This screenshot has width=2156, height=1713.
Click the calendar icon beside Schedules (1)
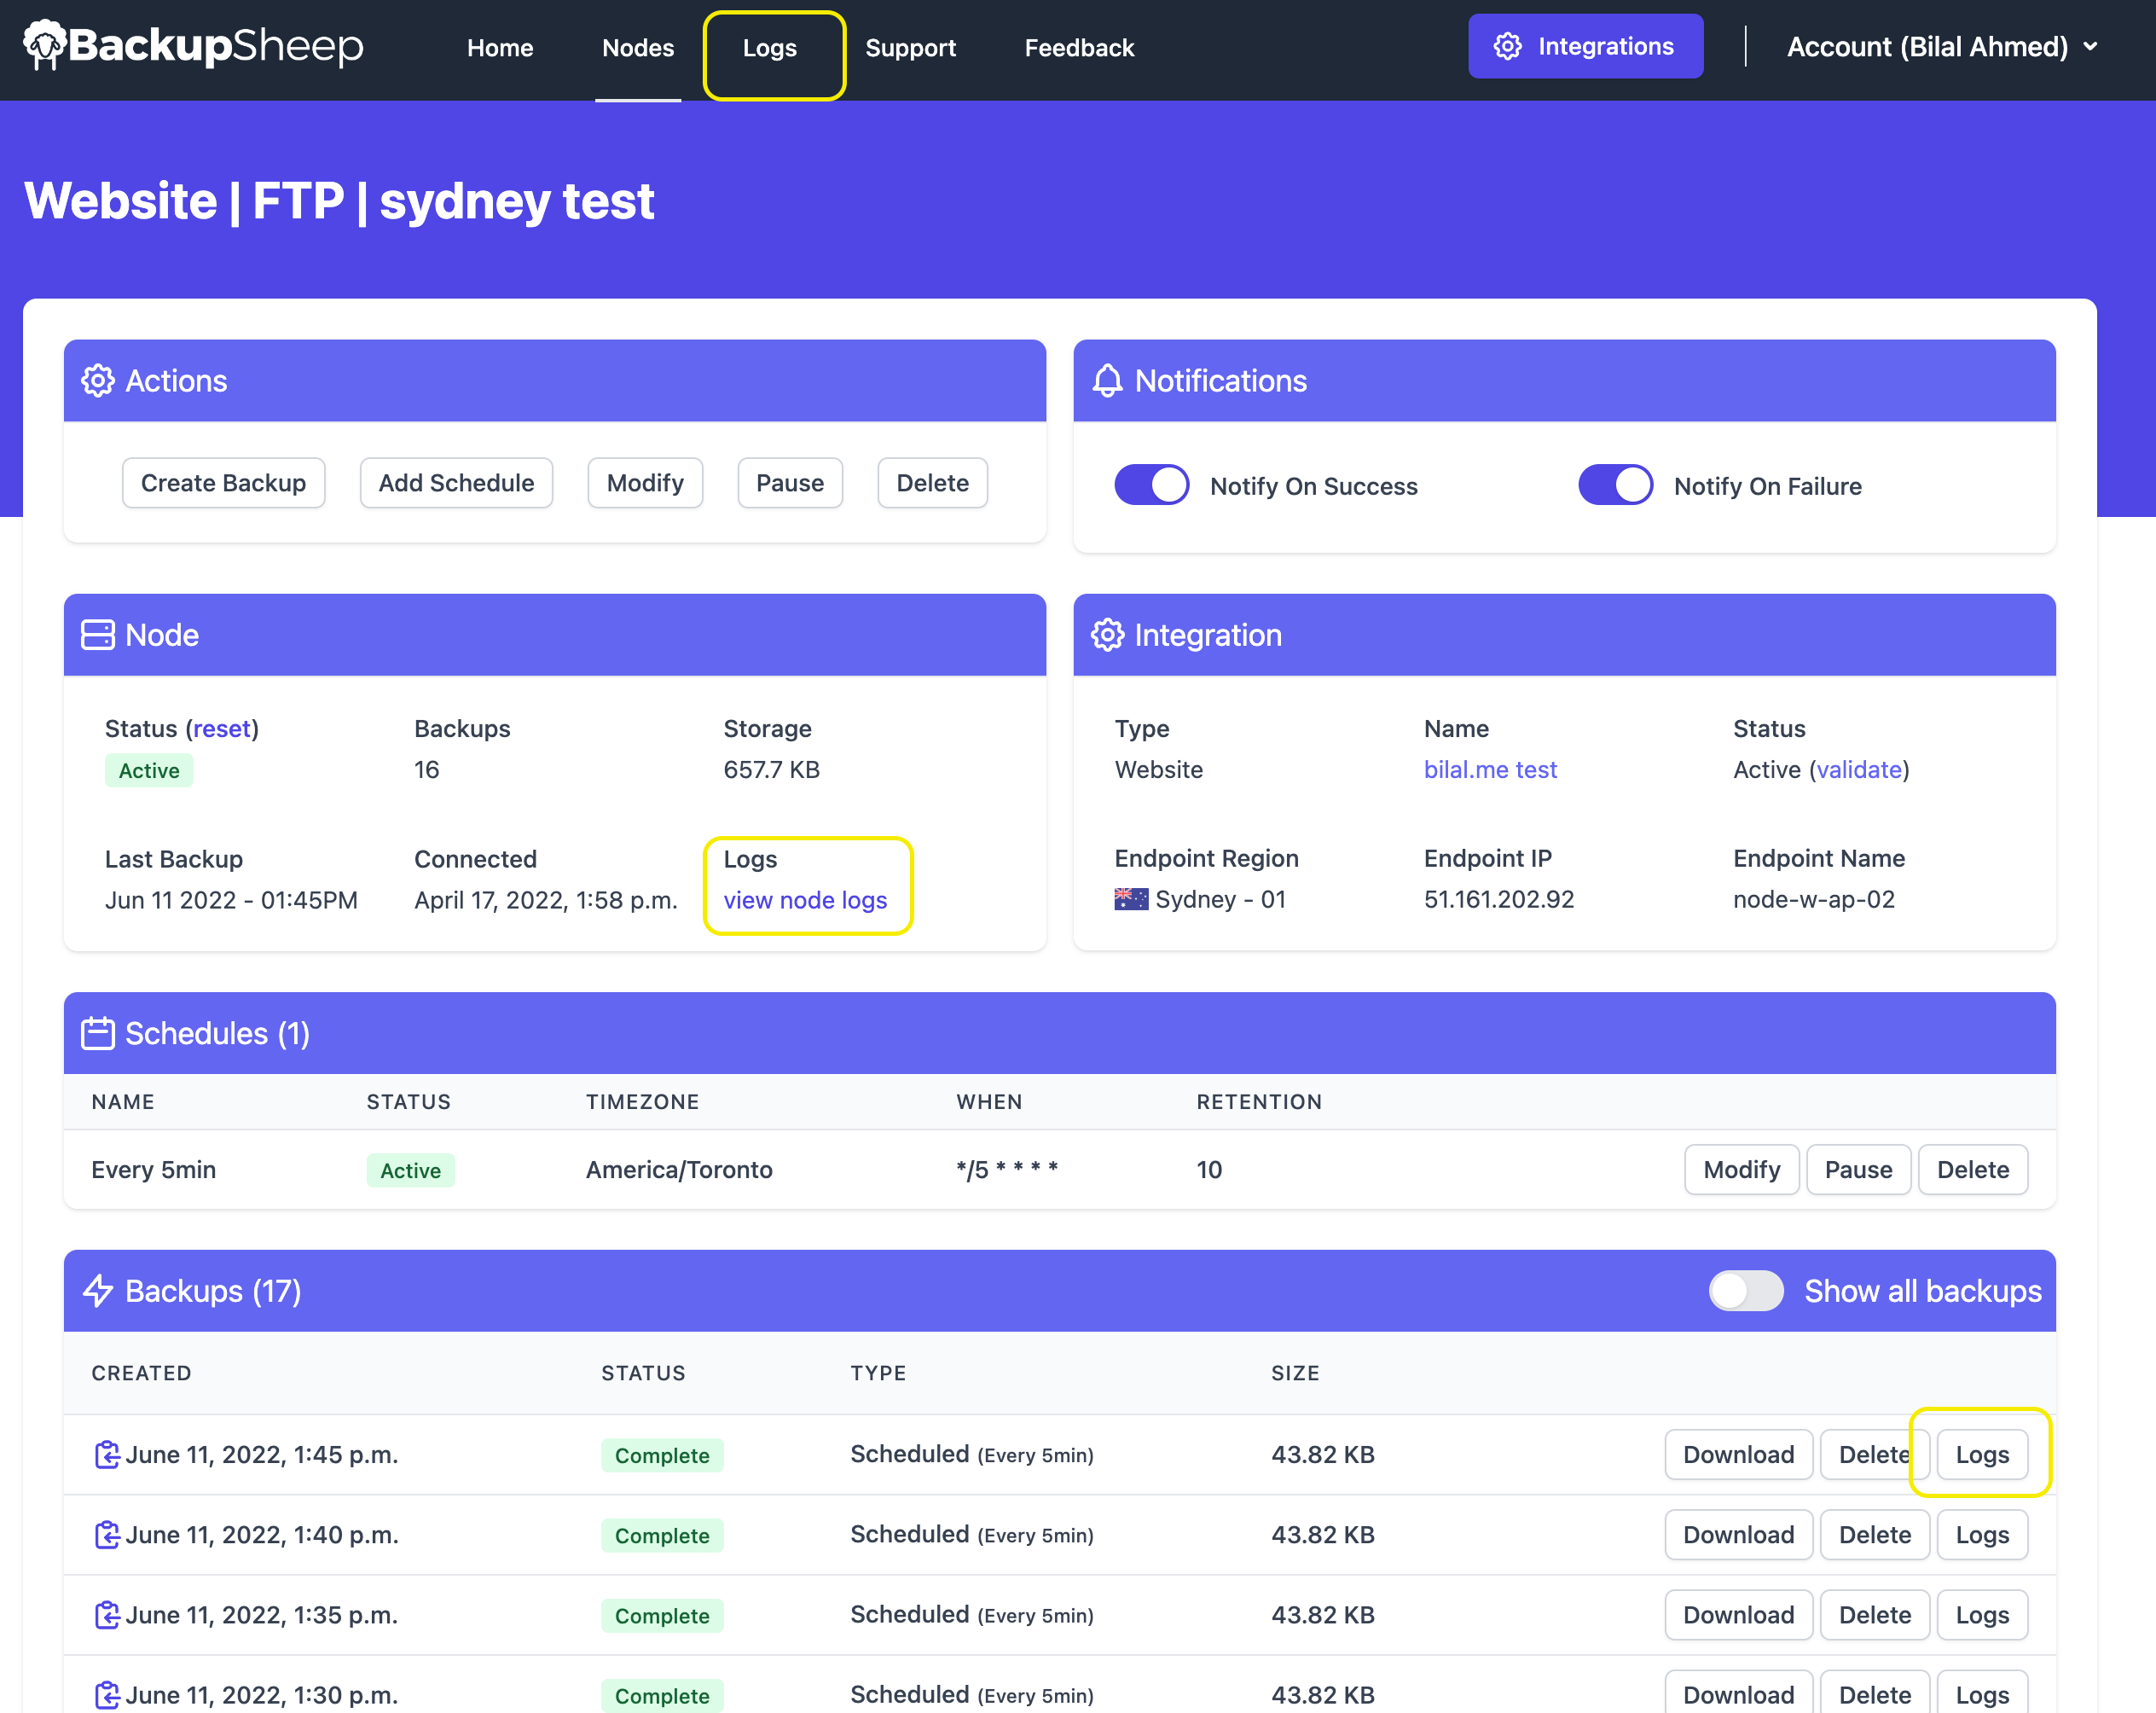pos(98,1033)
